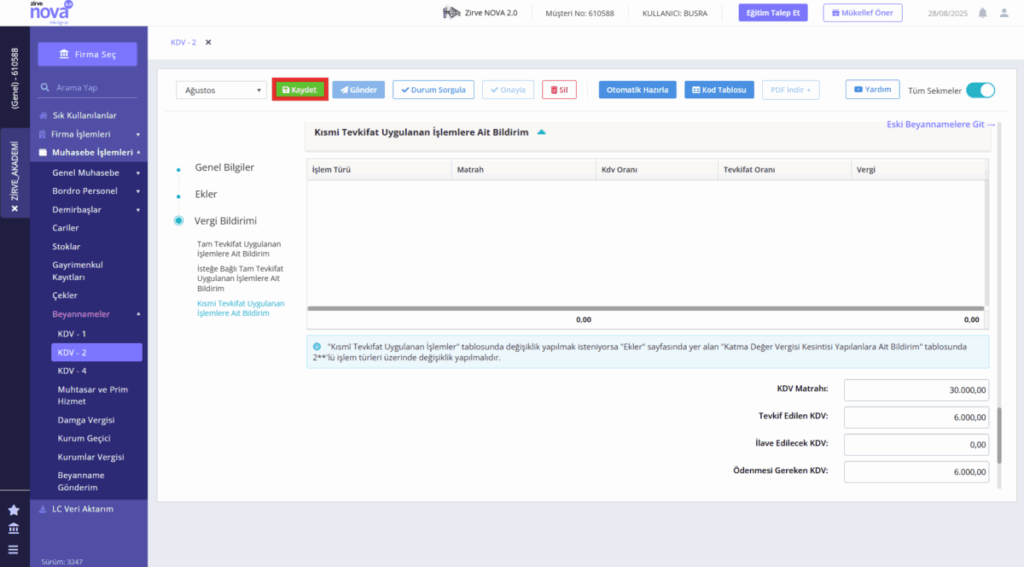This screenshot has height=567, width=1024.
Task: Select the Genel Bilgiler step
Action: tap(224, 167)
